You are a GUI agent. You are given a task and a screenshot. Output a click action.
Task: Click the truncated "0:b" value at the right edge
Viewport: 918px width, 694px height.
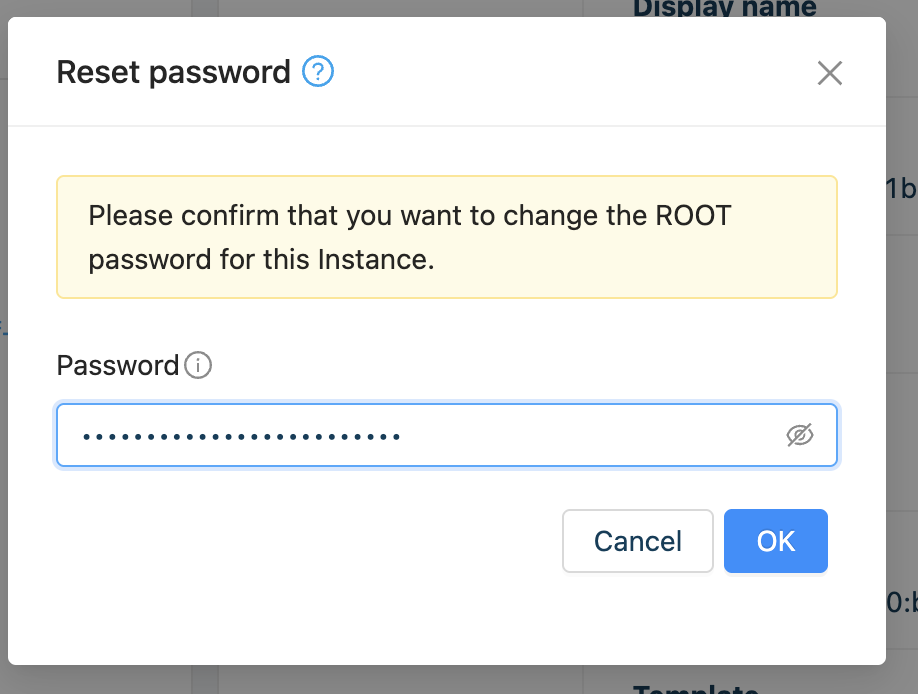(902, 602)
